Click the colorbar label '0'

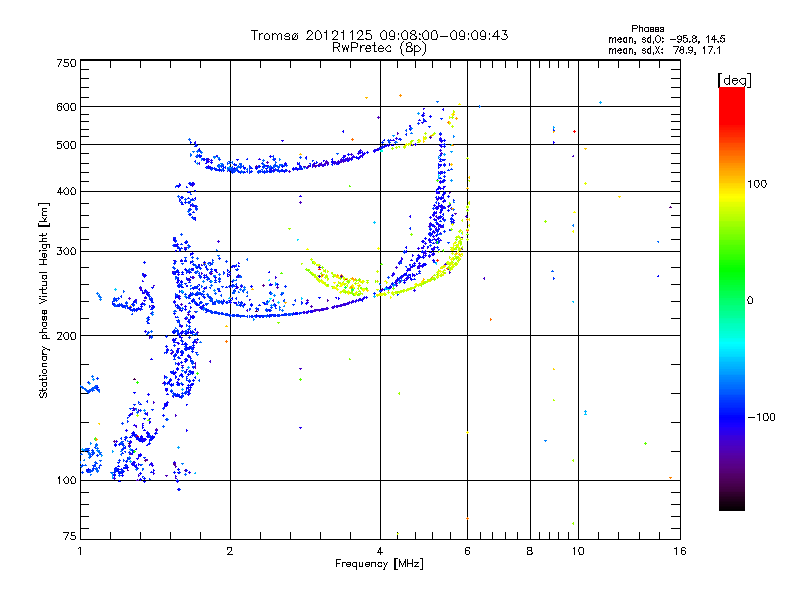pyautogui.click(x=750, y=301)
